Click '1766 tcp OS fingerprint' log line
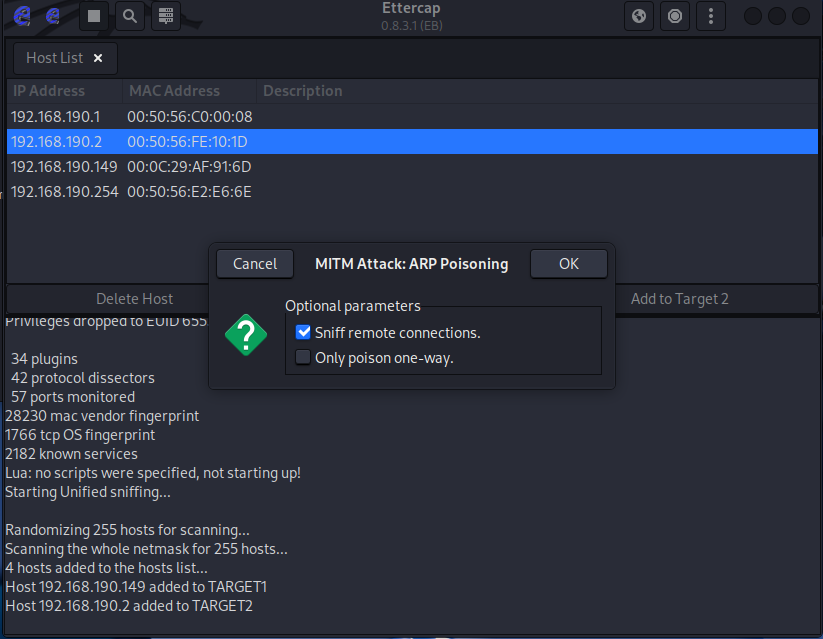Viewport: 823px width, 639px height. pos(80,435)
